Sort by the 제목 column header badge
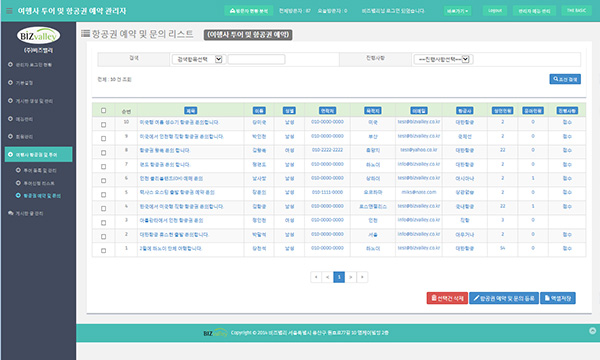The width and height of the screenshot is (600, 360). tap(191, 111)
